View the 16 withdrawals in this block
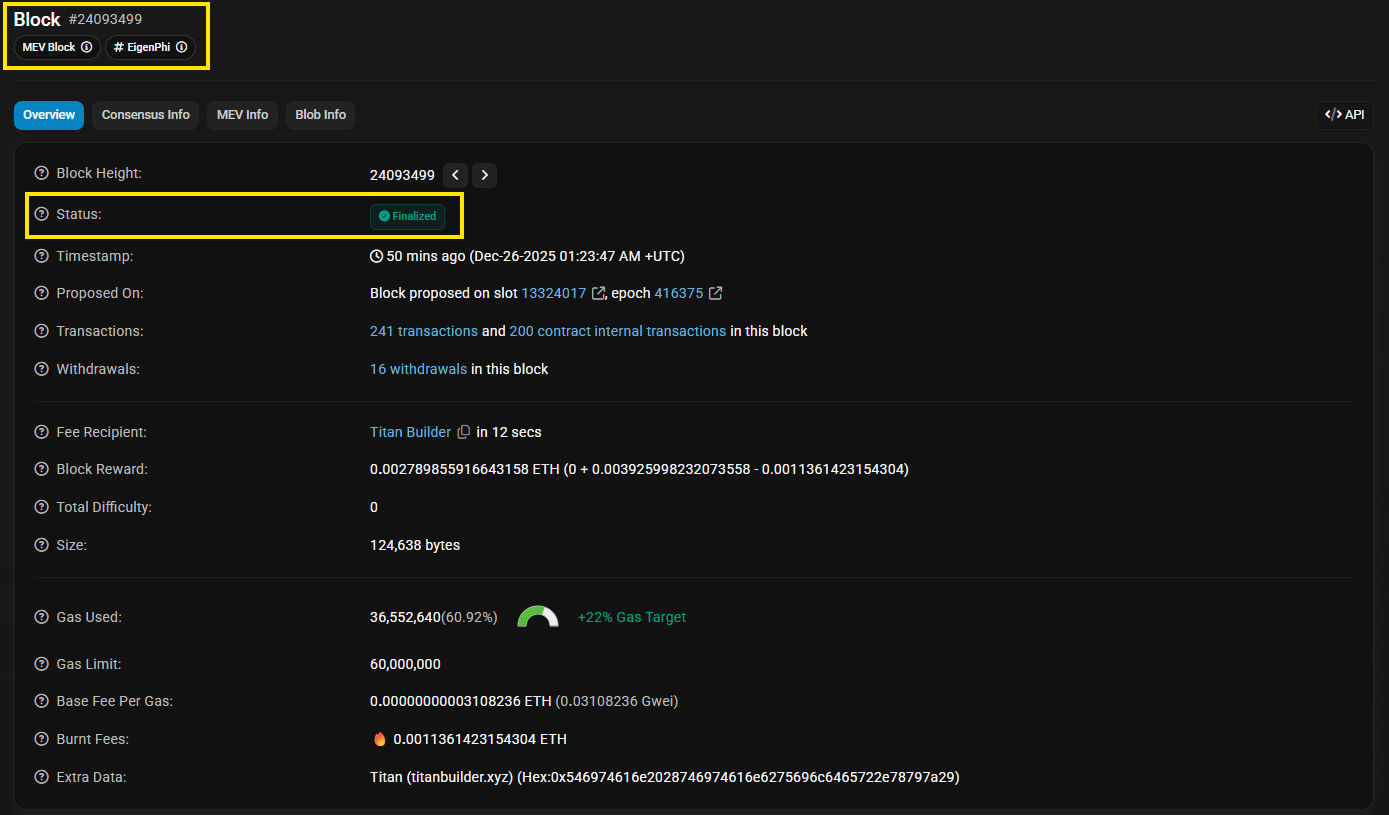This screenshot has width=1389, height=815. click(418, 368)
